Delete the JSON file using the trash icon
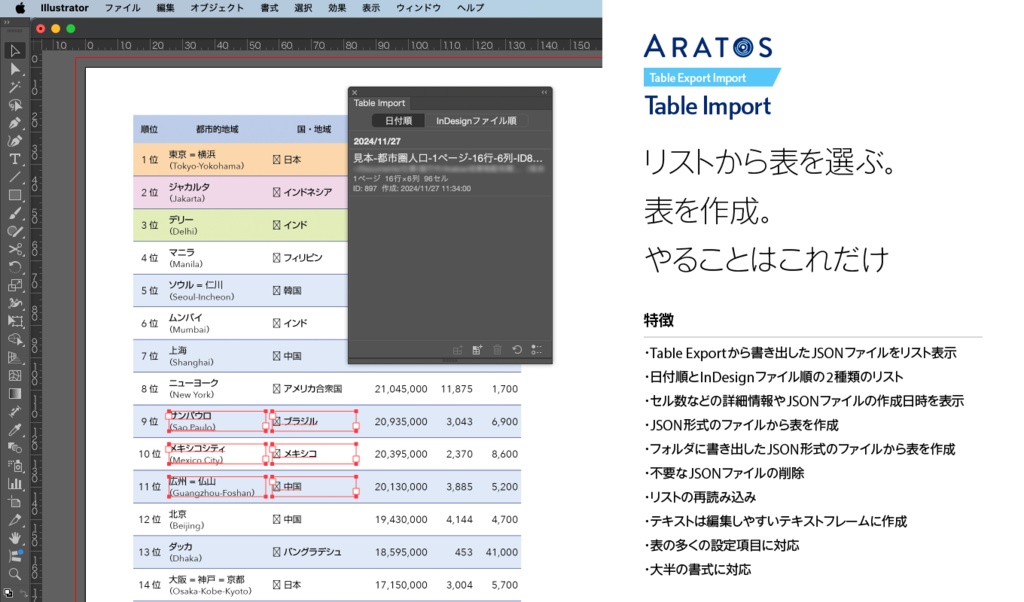The image size is (1024, 602). click(x=498, y=350)
